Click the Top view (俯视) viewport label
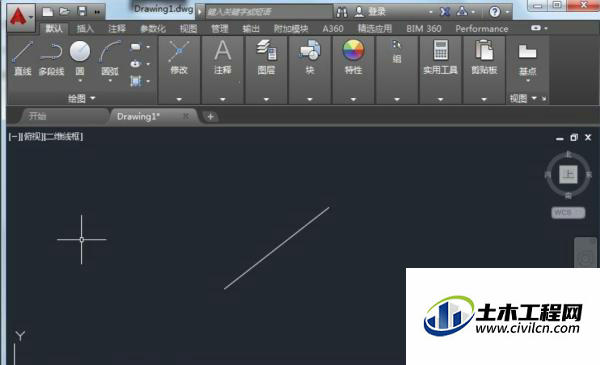 point(32,137)
